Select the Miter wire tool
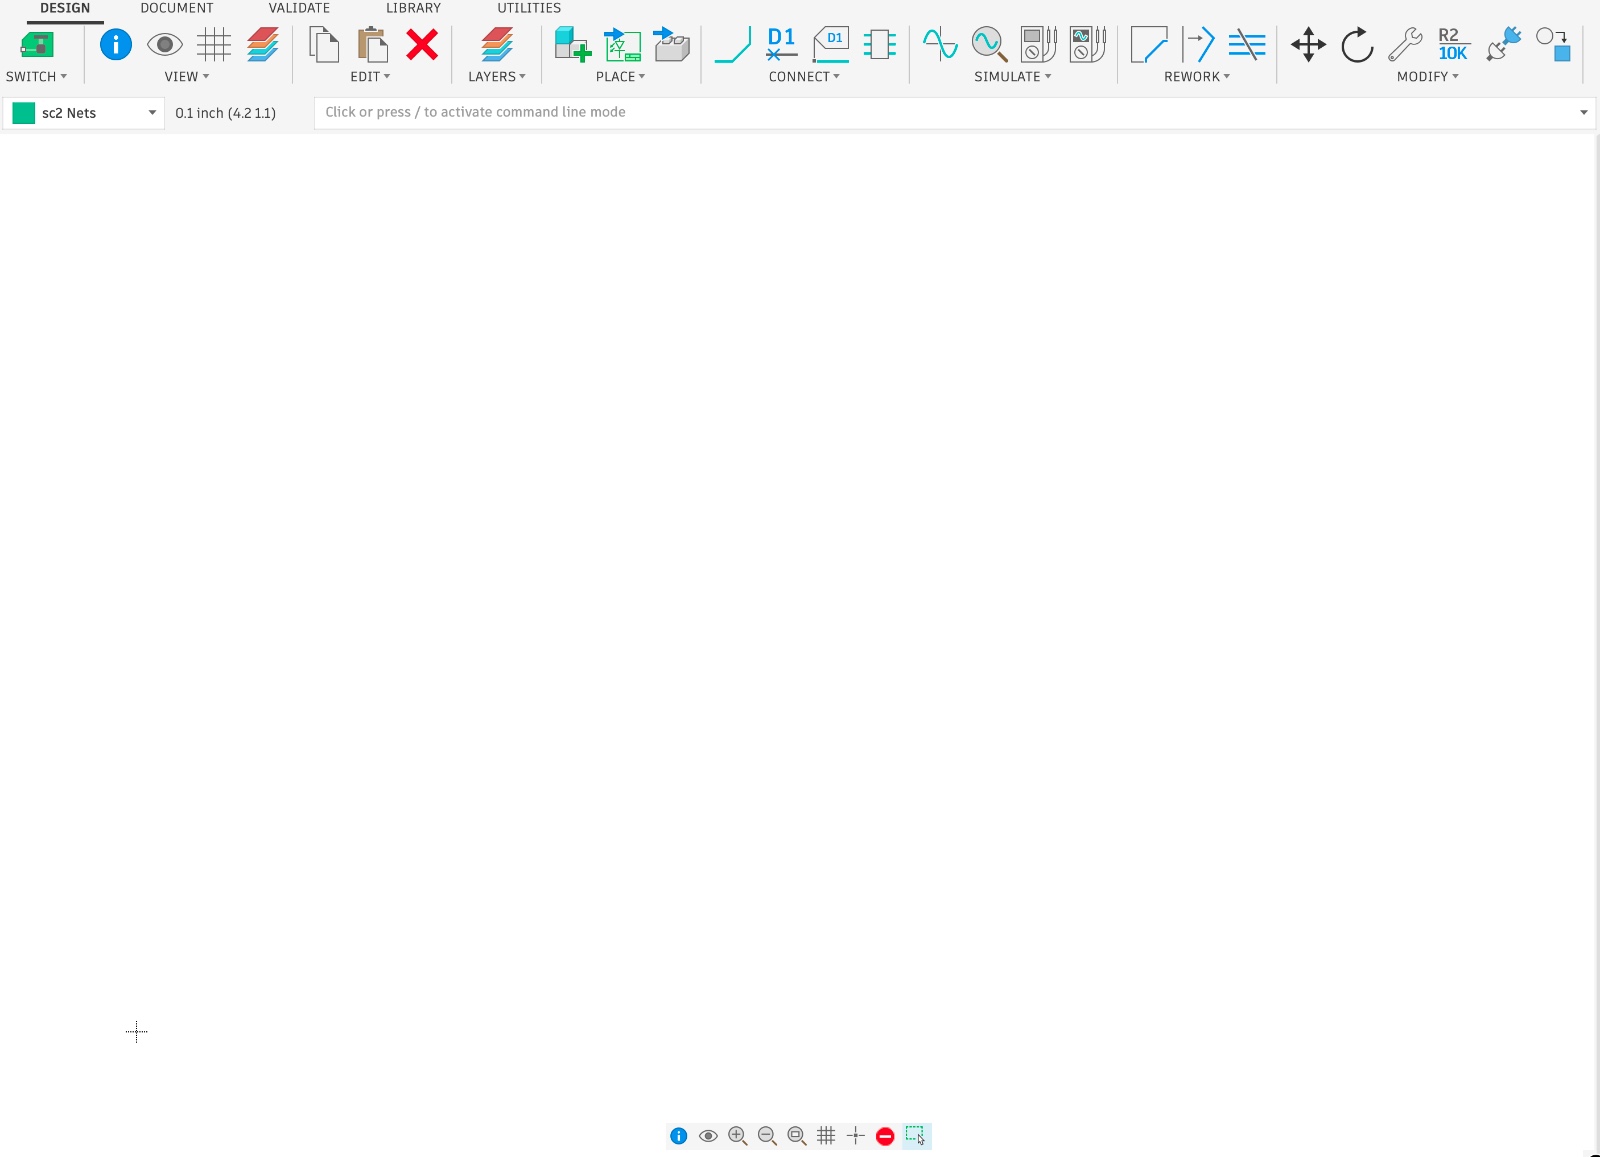 [x=1149, y=44]
